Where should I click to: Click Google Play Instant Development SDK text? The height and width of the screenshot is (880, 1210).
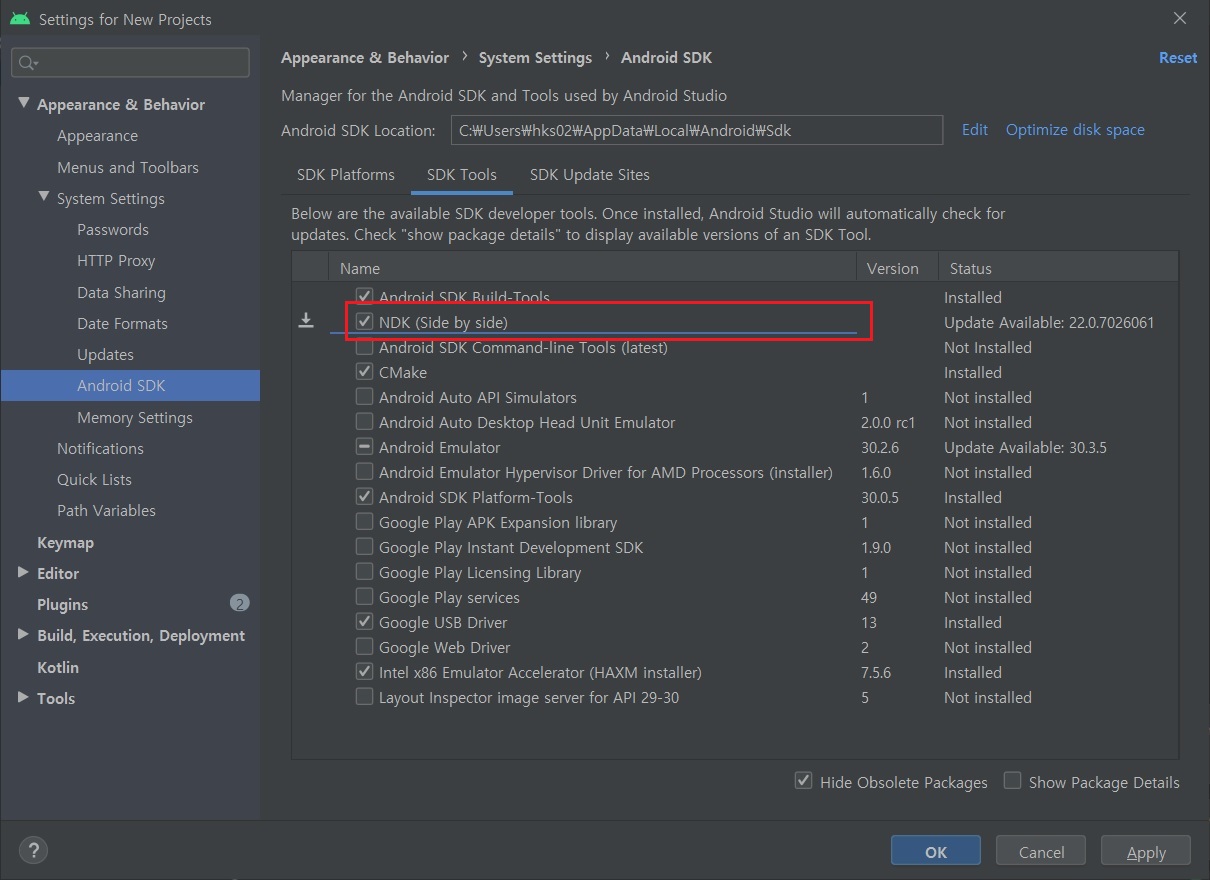point(511,547)
